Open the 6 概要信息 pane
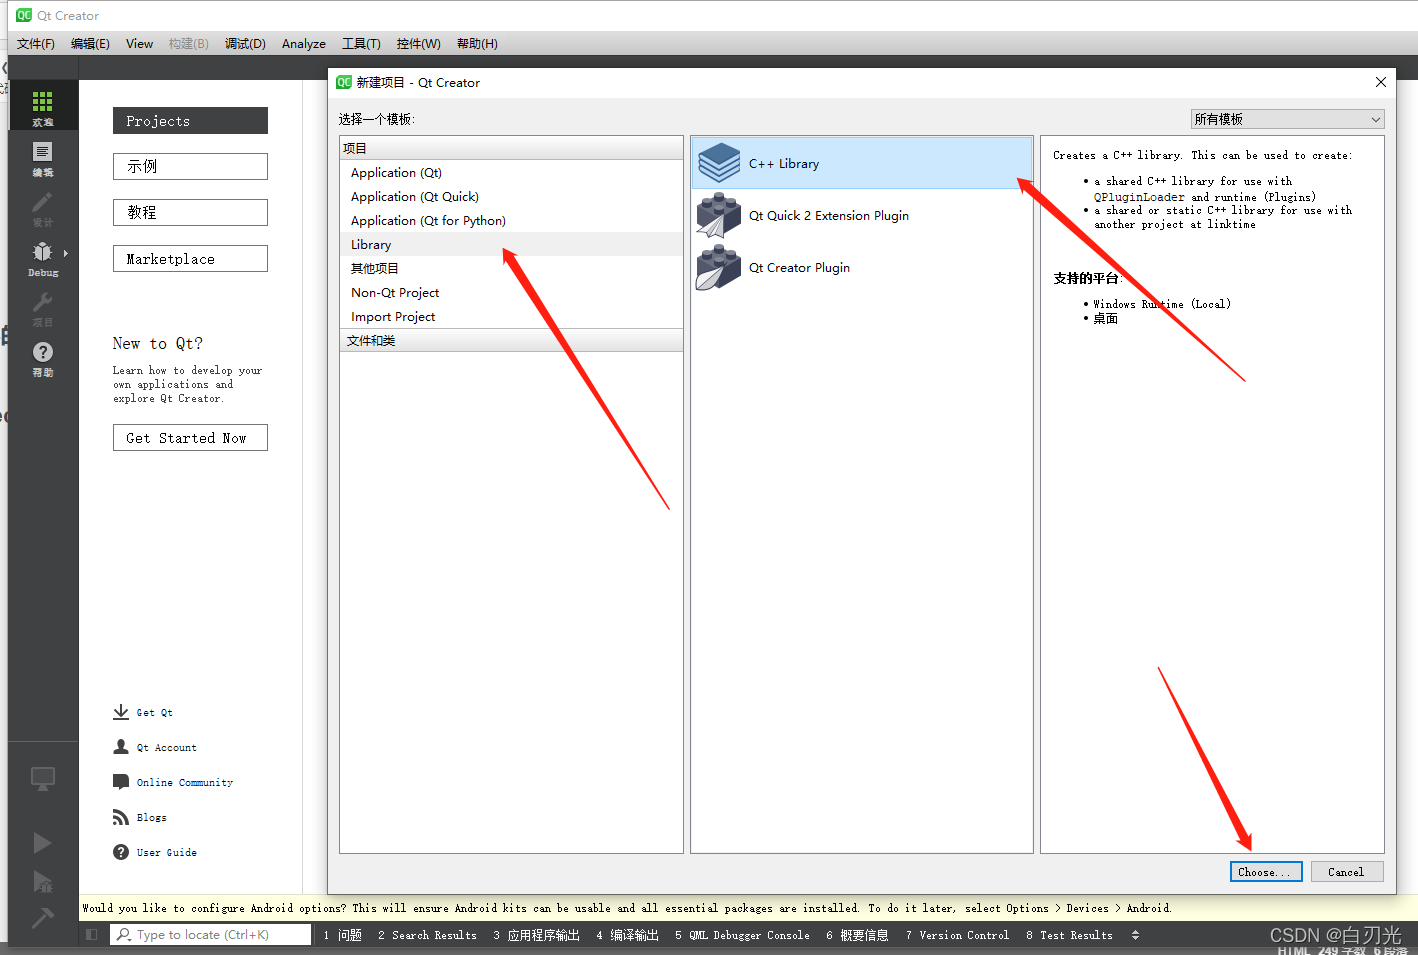Viewport: 1418px width, 955px height. pyautogui.click(x=858, y=935)
